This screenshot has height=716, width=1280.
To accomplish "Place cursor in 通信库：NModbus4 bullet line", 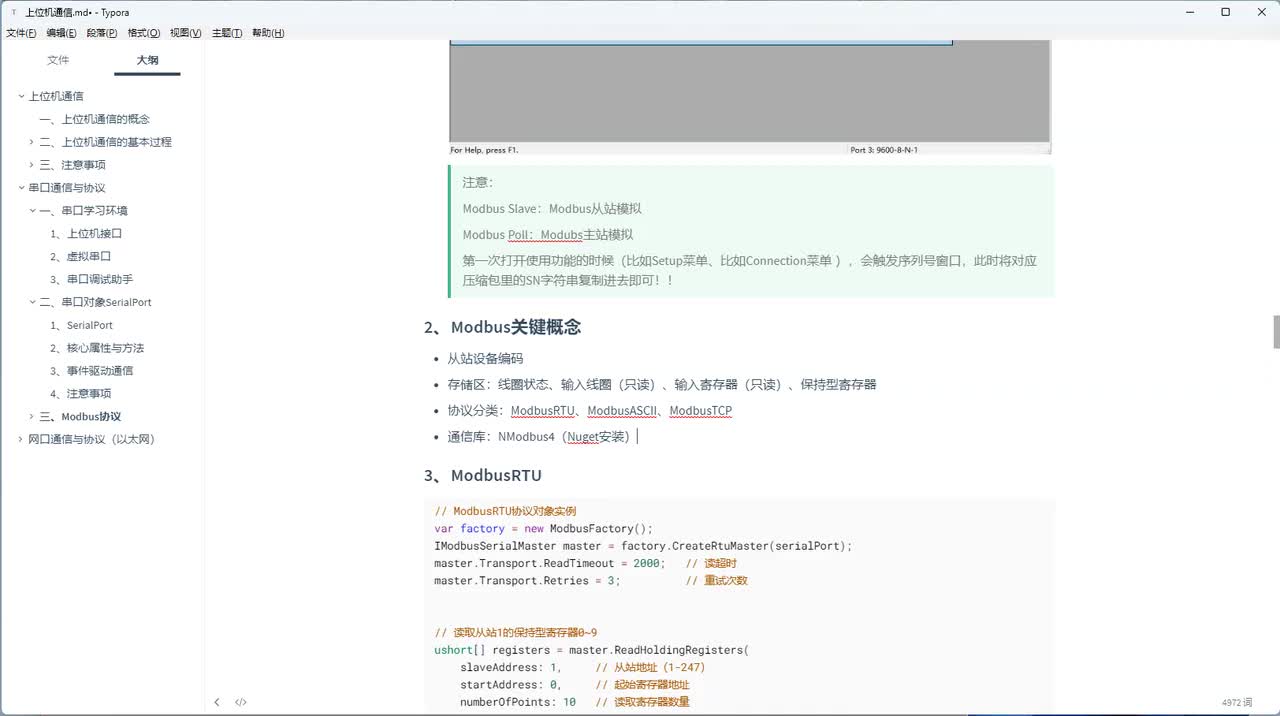I will click(x=542, y=437).
